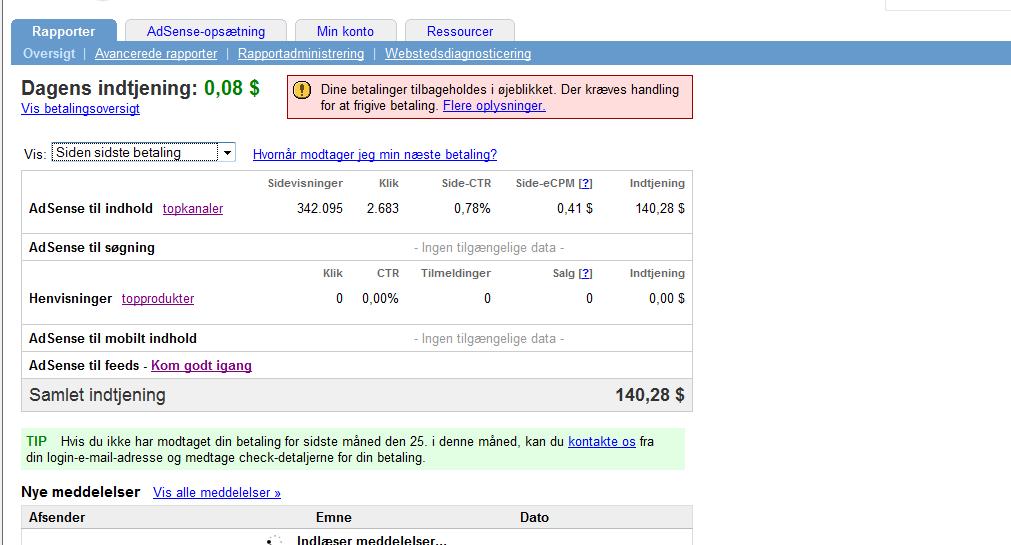
Task: Open the 'topprodukter' link under Henvisninger
Action: coord(158,299)
